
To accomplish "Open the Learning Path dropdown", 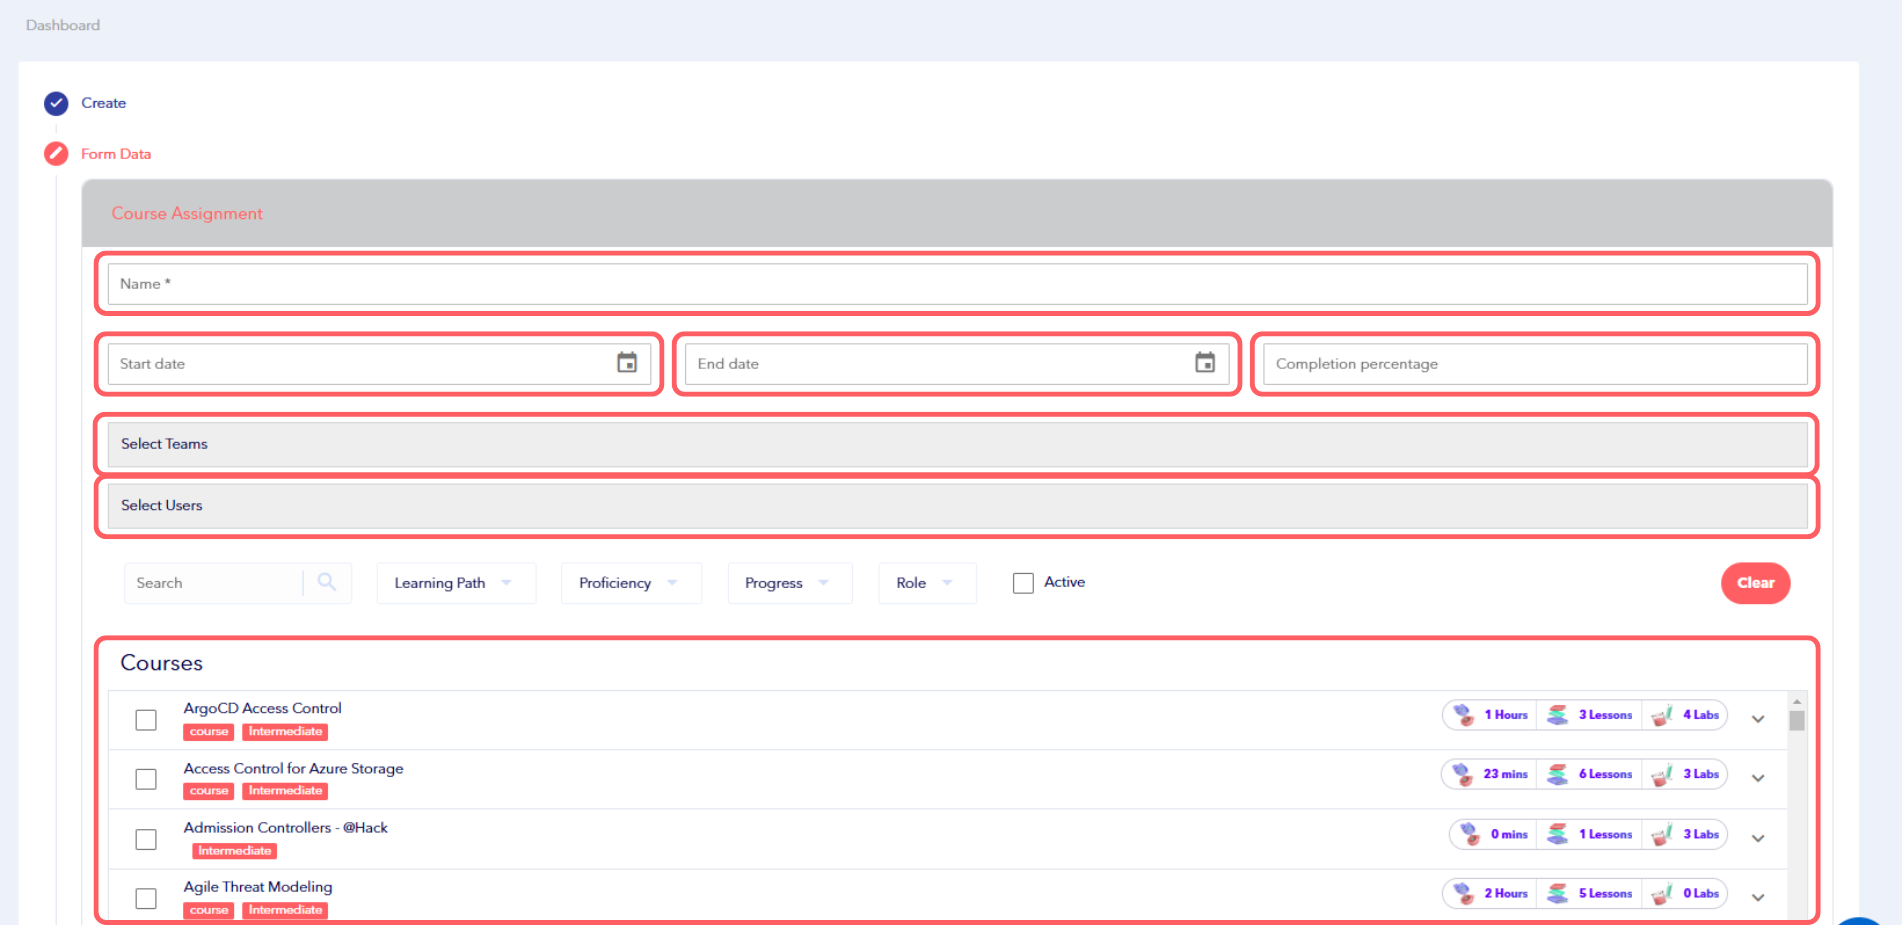I will (455, 582).
